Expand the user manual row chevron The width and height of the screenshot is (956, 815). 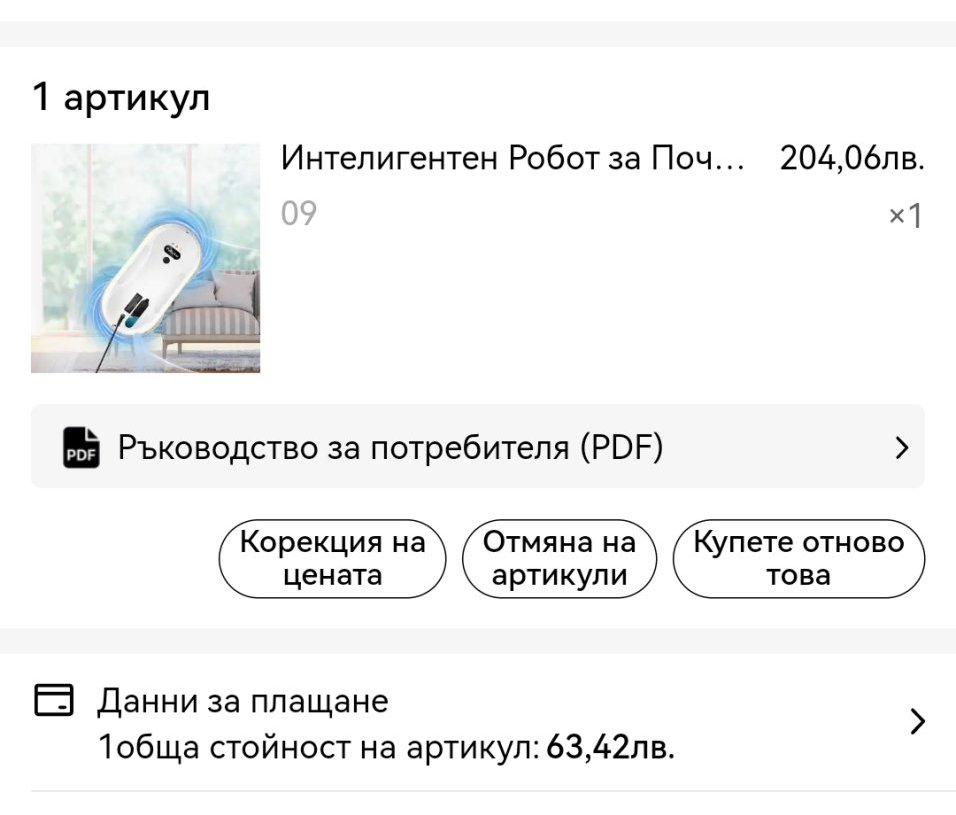pos(901,447)
